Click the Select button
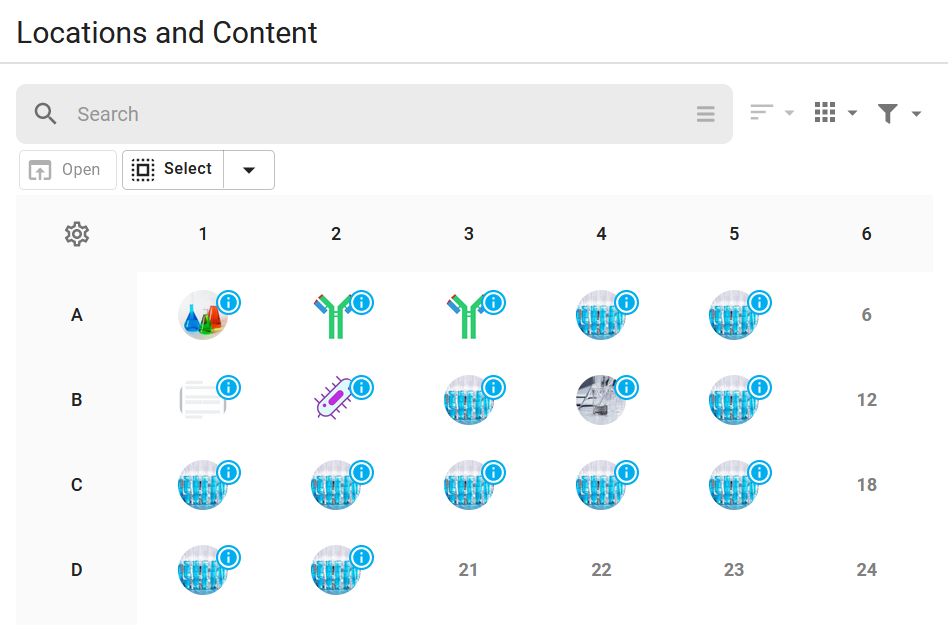This screenshot has width=948, height=625. [x=173, y=170]
